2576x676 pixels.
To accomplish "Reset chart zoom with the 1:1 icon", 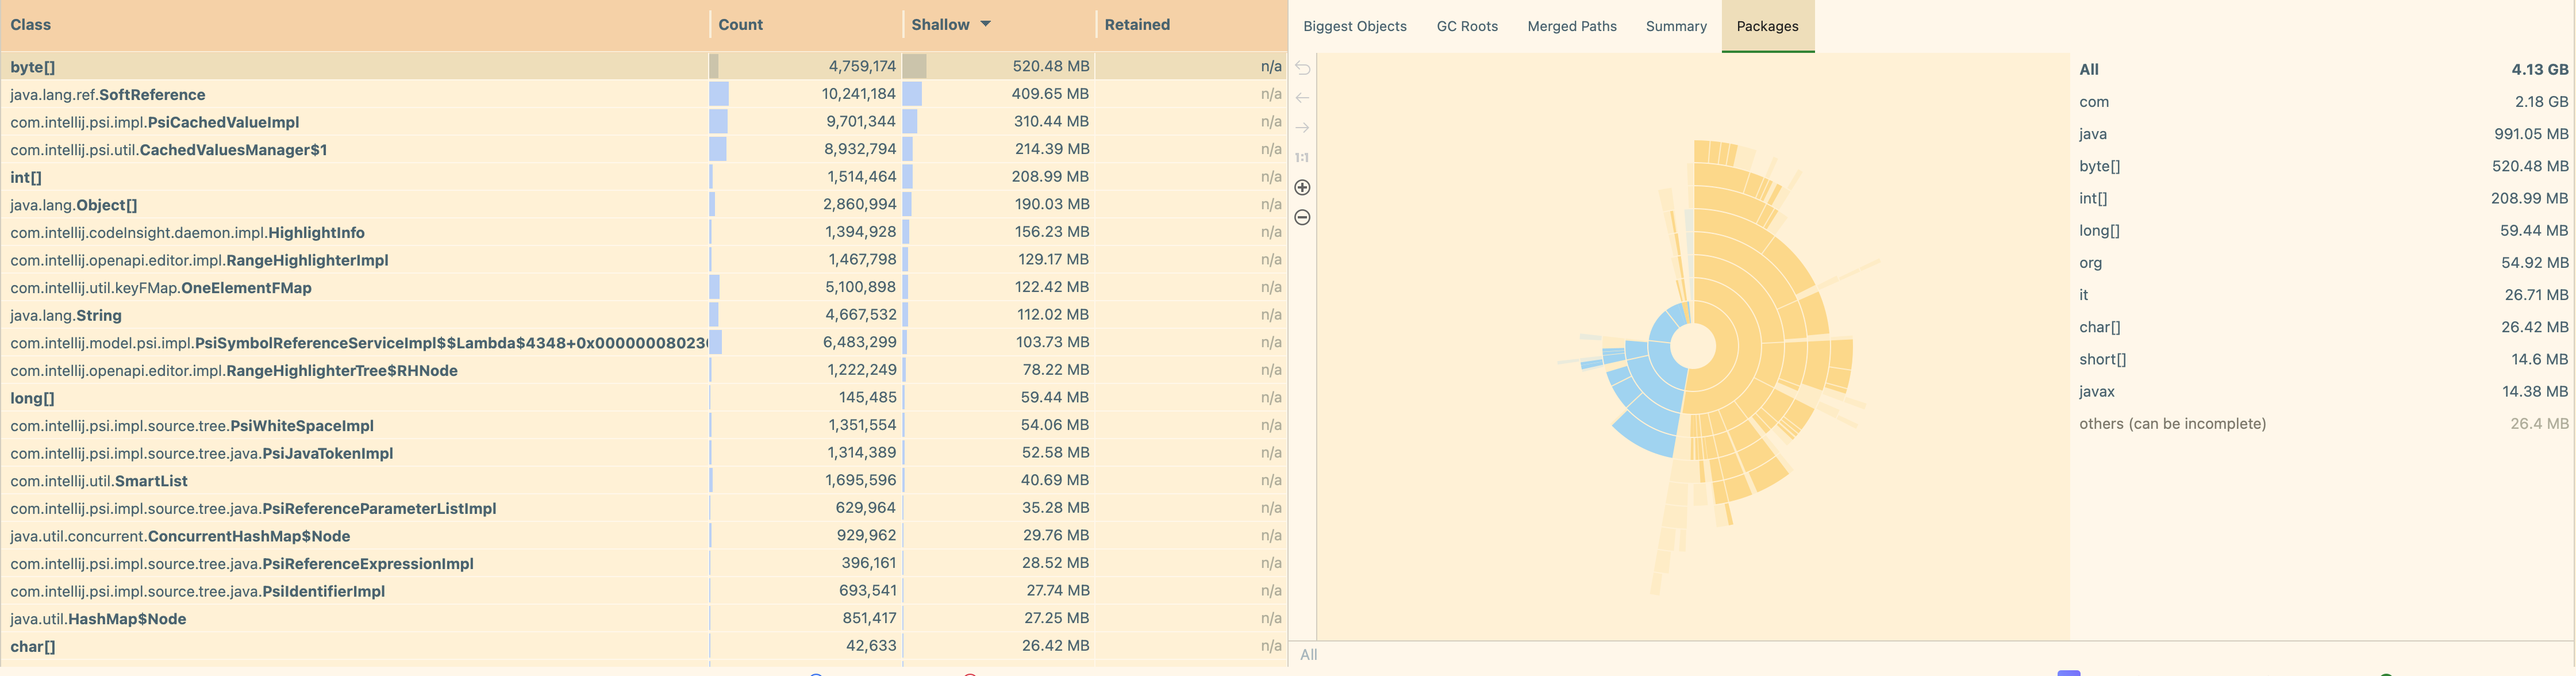I will coord(1302,158).
